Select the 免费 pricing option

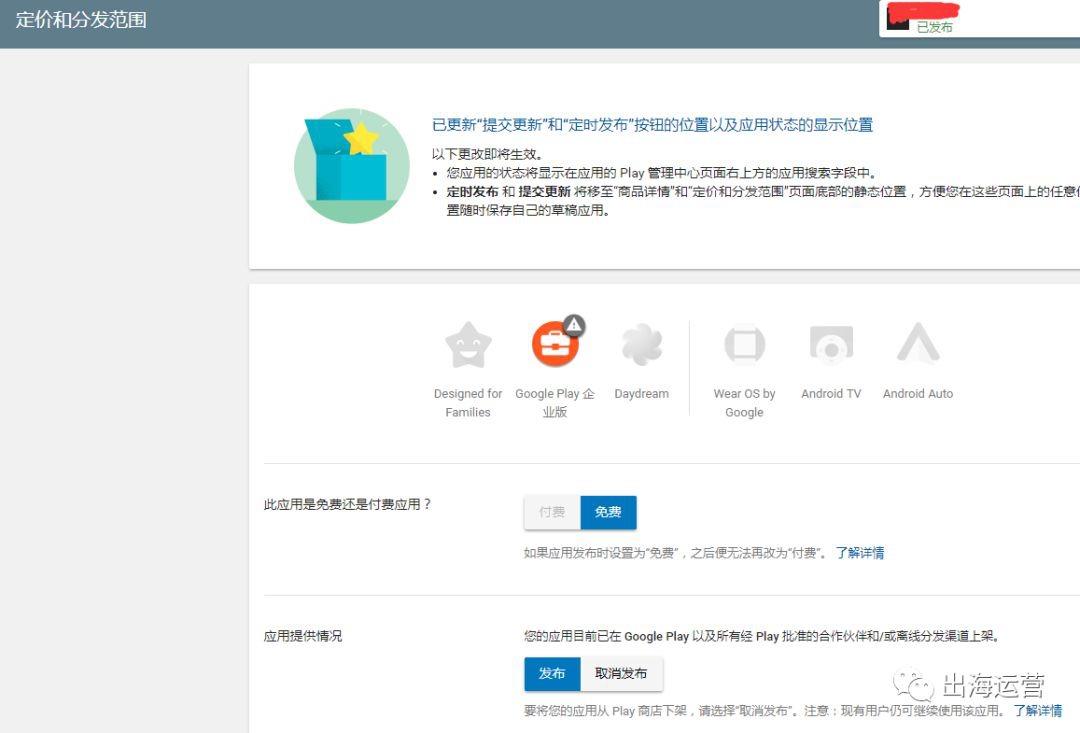click(x=608, y=512)
